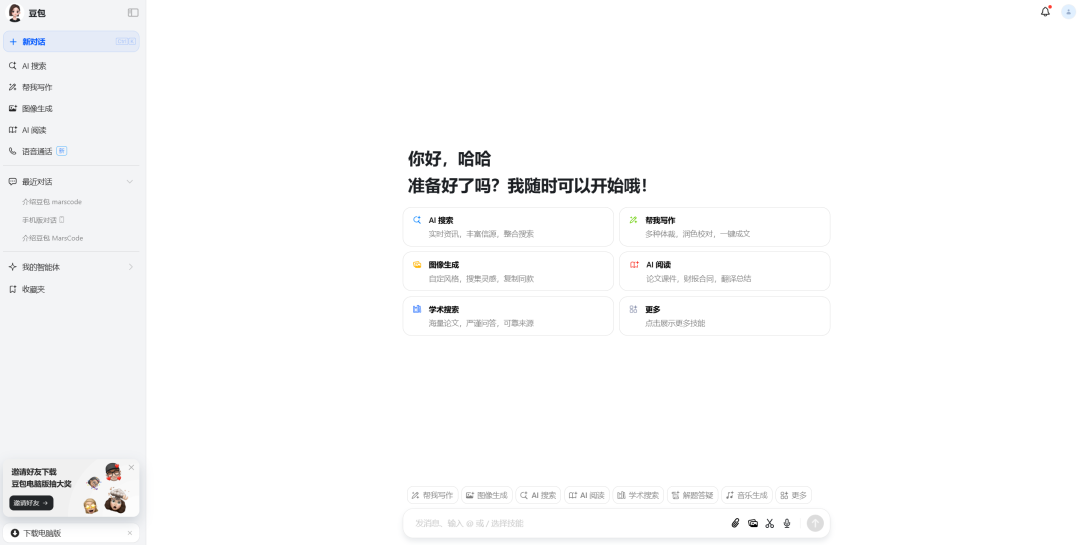
Task: Open conversation 介绍豆包 marscode
Action: pyautogui.click(x=52, y=202)
